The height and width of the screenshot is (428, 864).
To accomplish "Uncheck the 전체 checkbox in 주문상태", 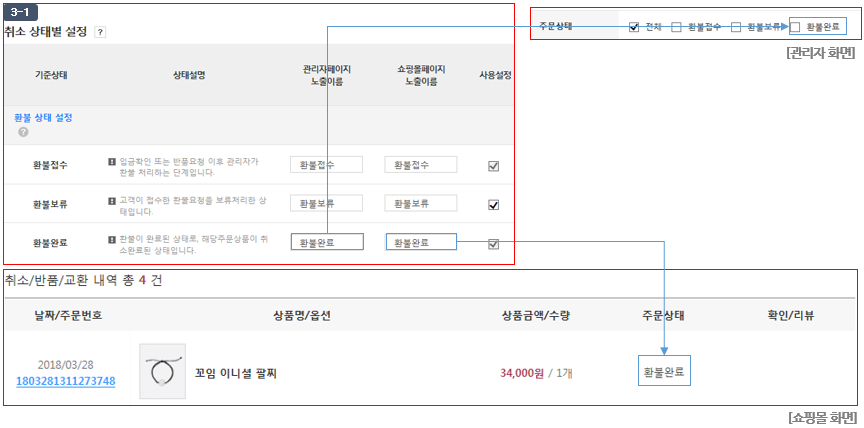I will click(634, 27).
